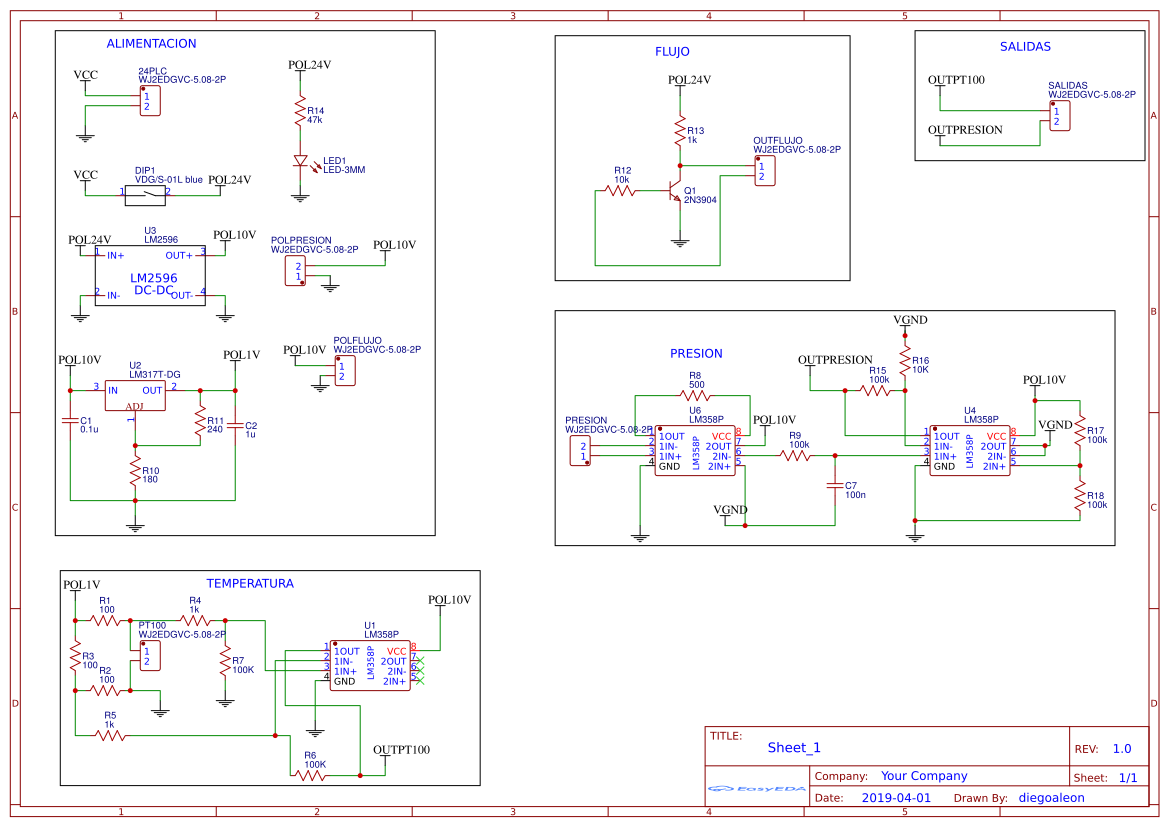The width and height of the screenshot is (1169, 827).
Task: Select the 24PLC connector symbol
Action: [150, 101]
